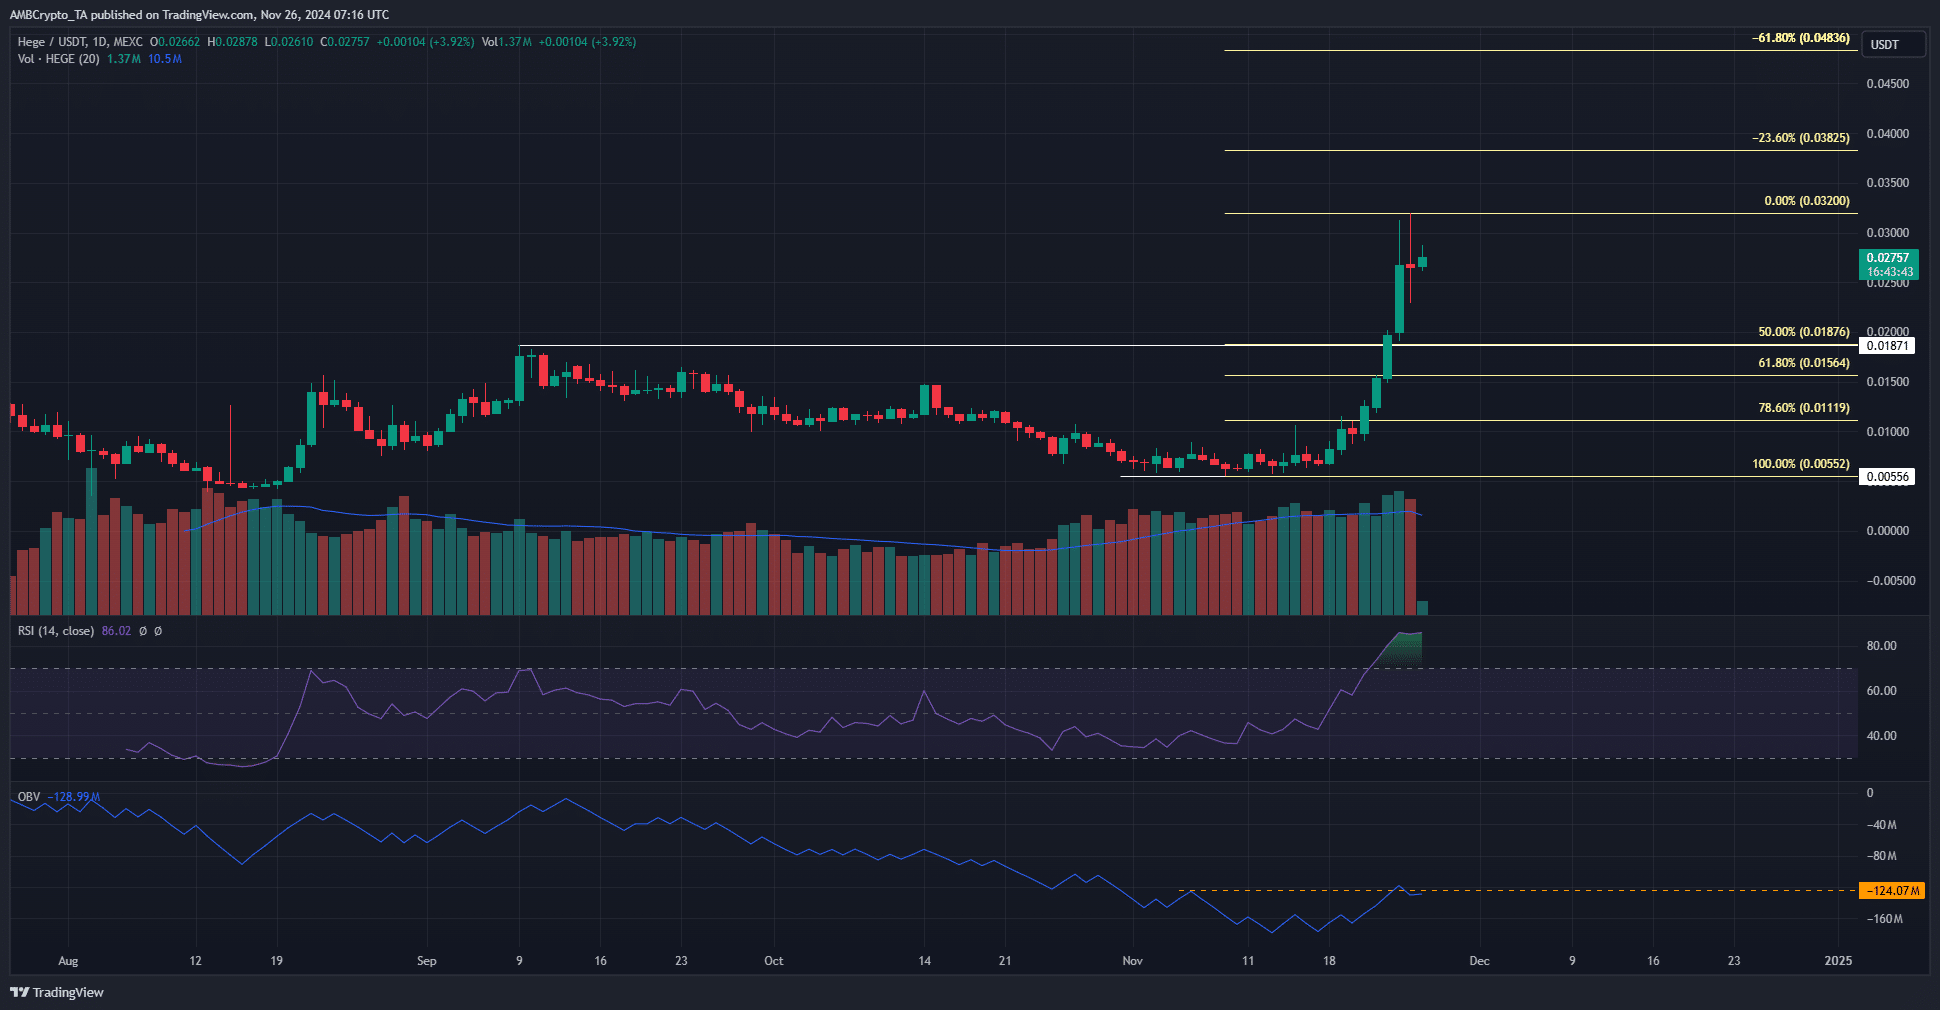Click the 2025 label on time axis

pyautogui.click(x=1838, y=961)
